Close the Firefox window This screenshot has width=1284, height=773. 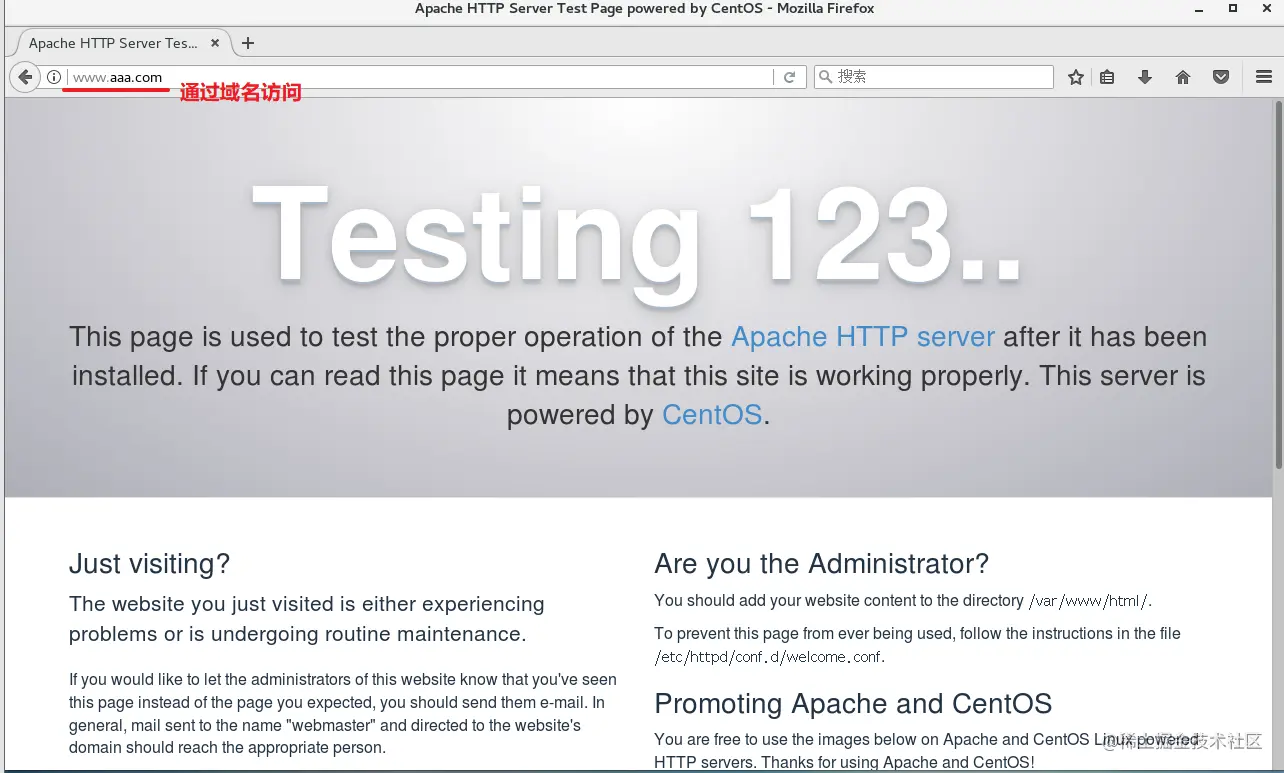click(x=1268, y=8)
